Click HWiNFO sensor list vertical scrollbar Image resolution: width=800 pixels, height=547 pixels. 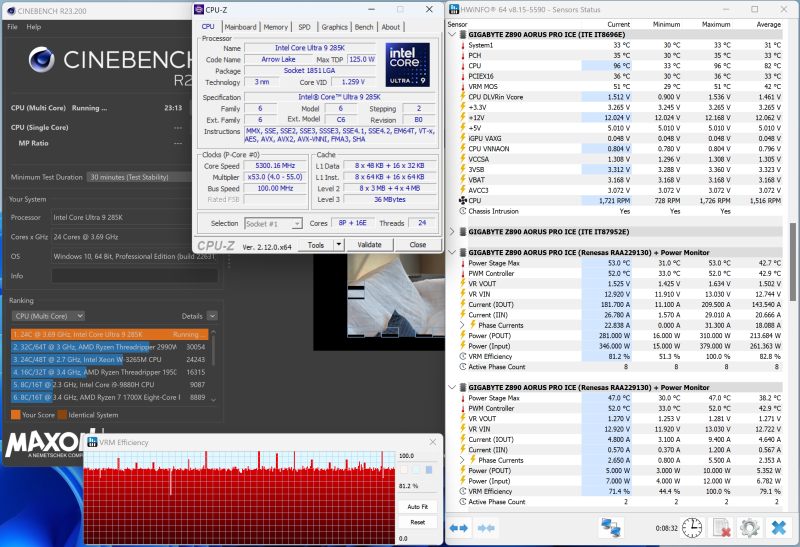click(792, 262)
